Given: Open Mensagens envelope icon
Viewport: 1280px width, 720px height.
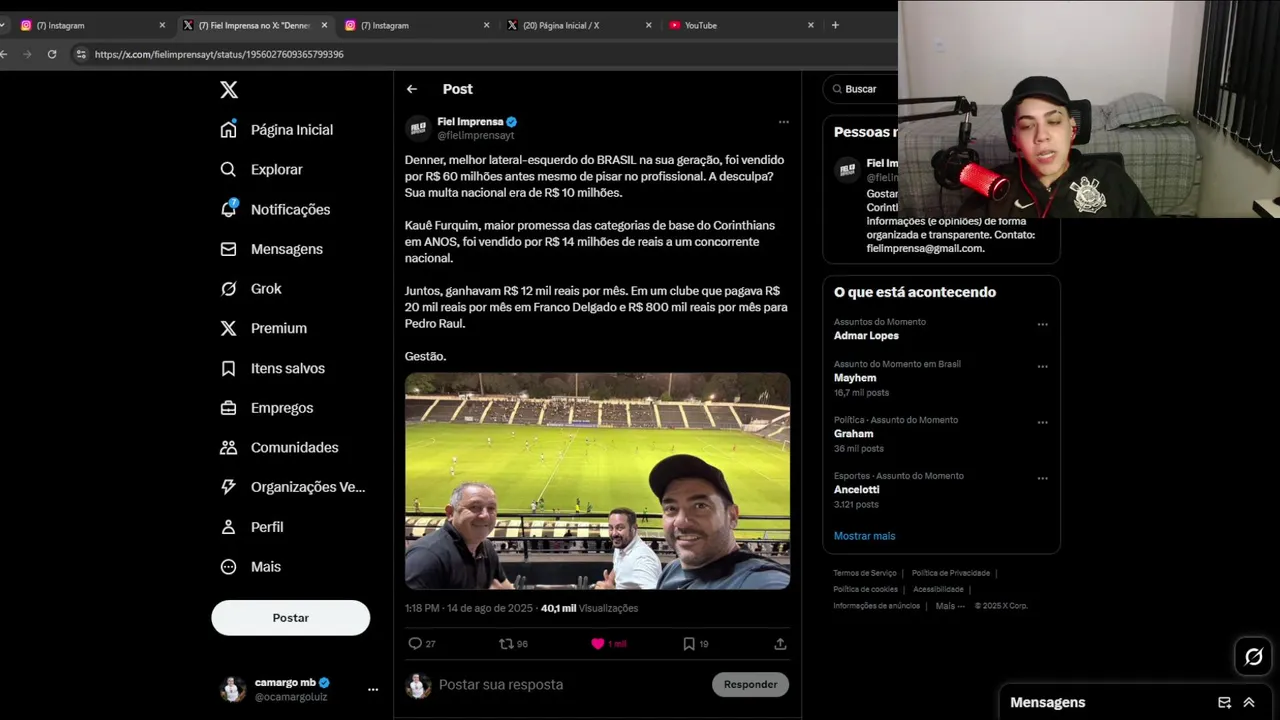Looking at the screenshot, I should 229,249.
